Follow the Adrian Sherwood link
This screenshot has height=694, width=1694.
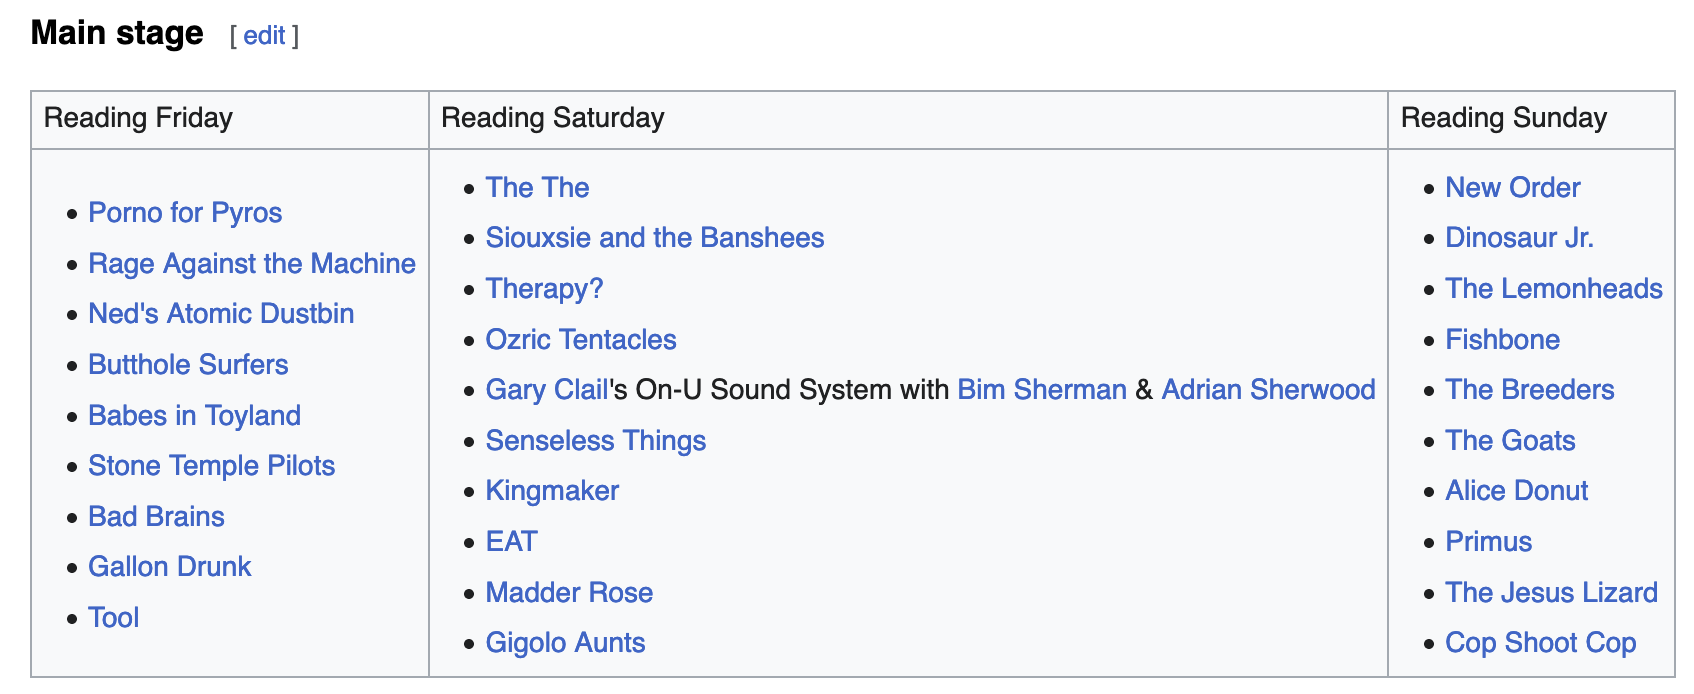point(1268,390)
